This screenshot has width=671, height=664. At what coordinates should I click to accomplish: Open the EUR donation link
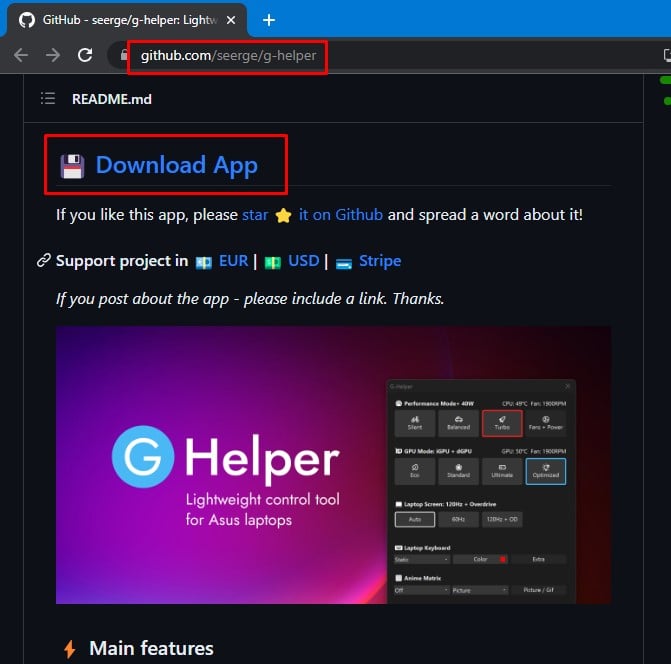[233, 261]
